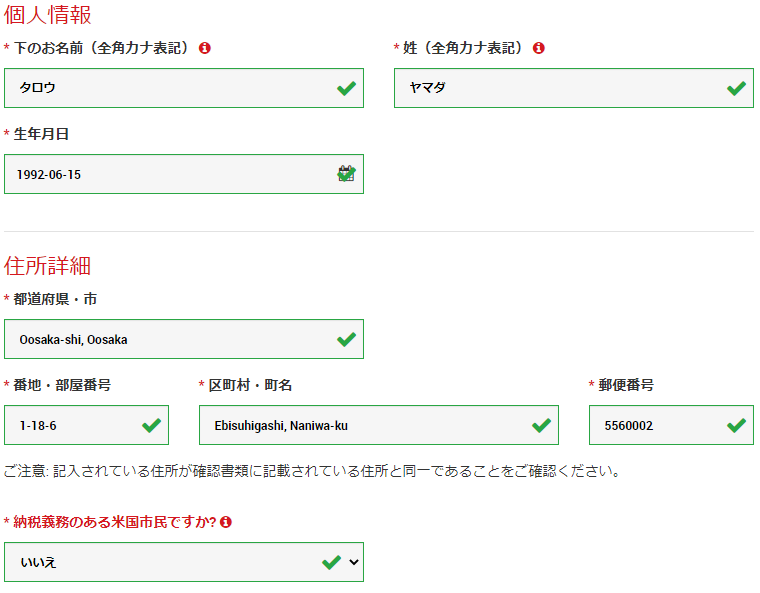Click green checkmark in Oosaka-shi field
760x593 pixels.
tap(346, 339)
